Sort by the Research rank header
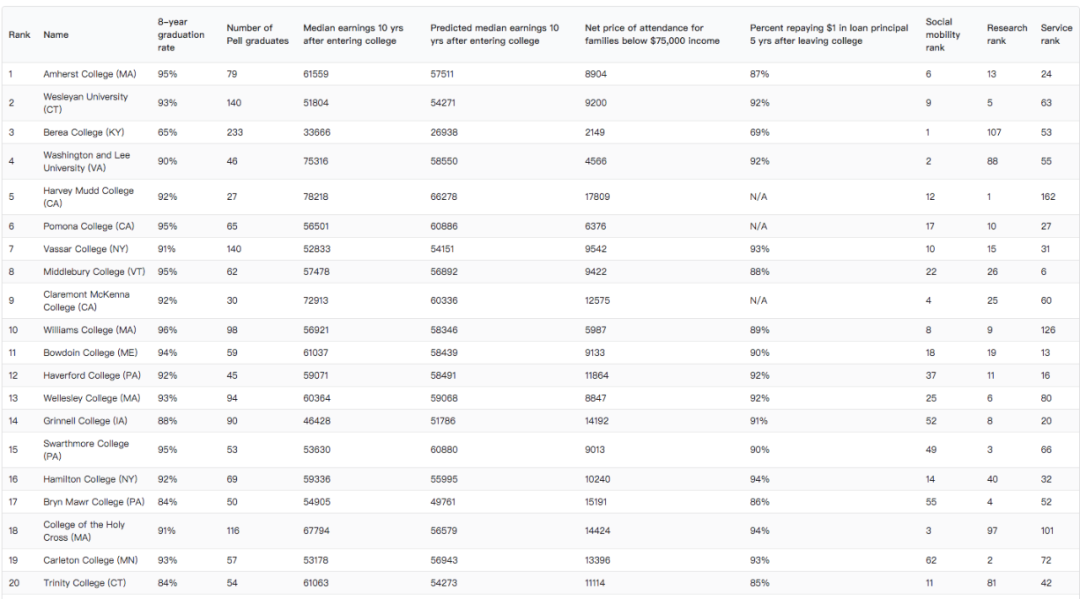The height and width of the screenshot is (599, 1080). click(x=1006, y=35)
